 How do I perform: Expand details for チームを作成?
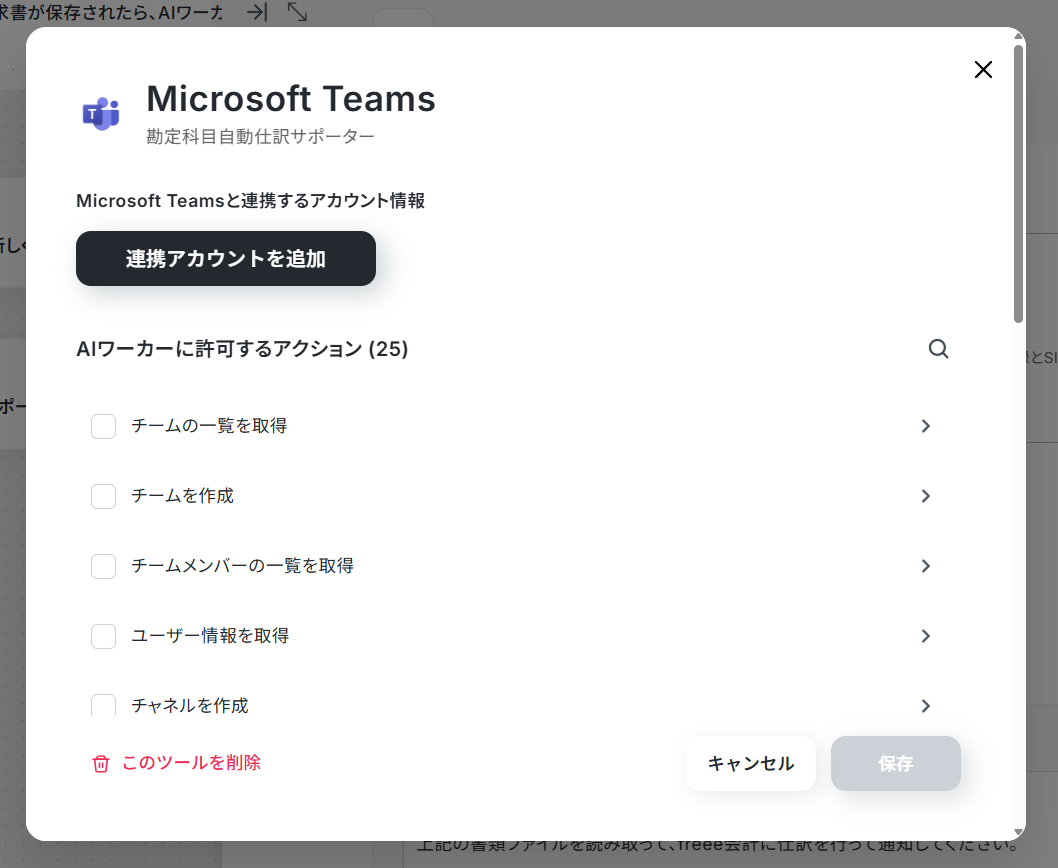click(926, 496)
